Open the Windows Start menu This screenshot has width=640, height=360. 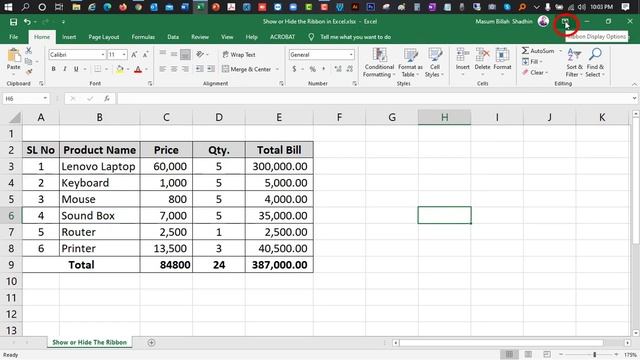pos(8,7)
